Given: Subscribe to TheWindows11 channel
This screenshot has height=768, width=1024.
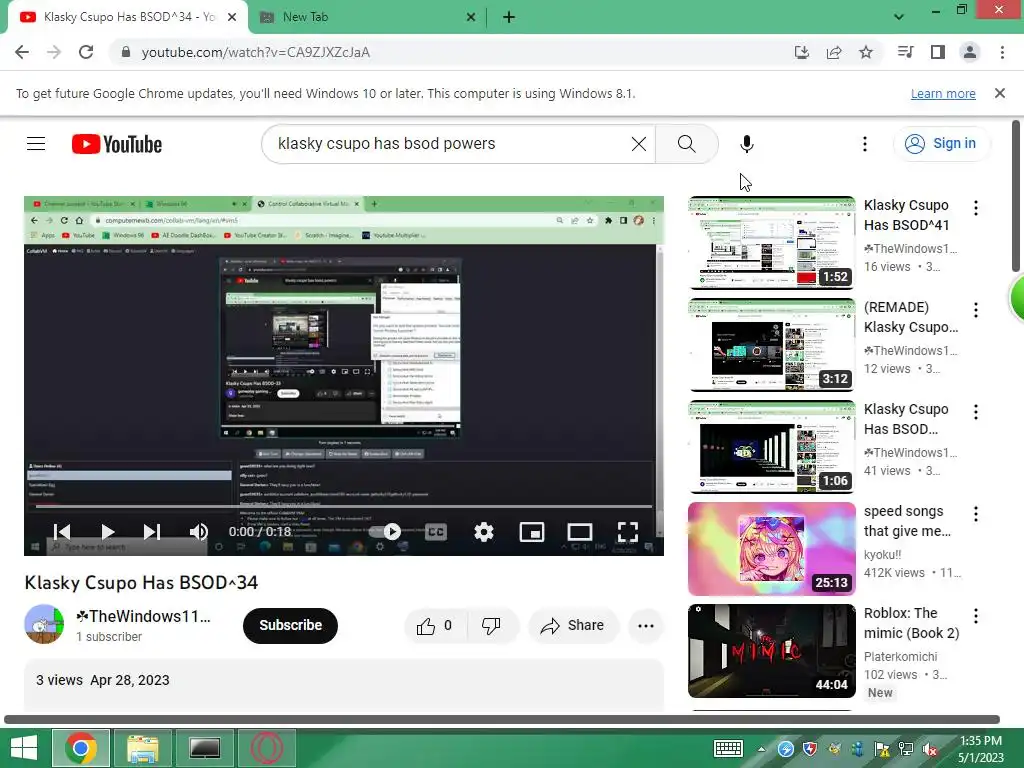Looking at the screenshot, I should (x=291, y=626).
